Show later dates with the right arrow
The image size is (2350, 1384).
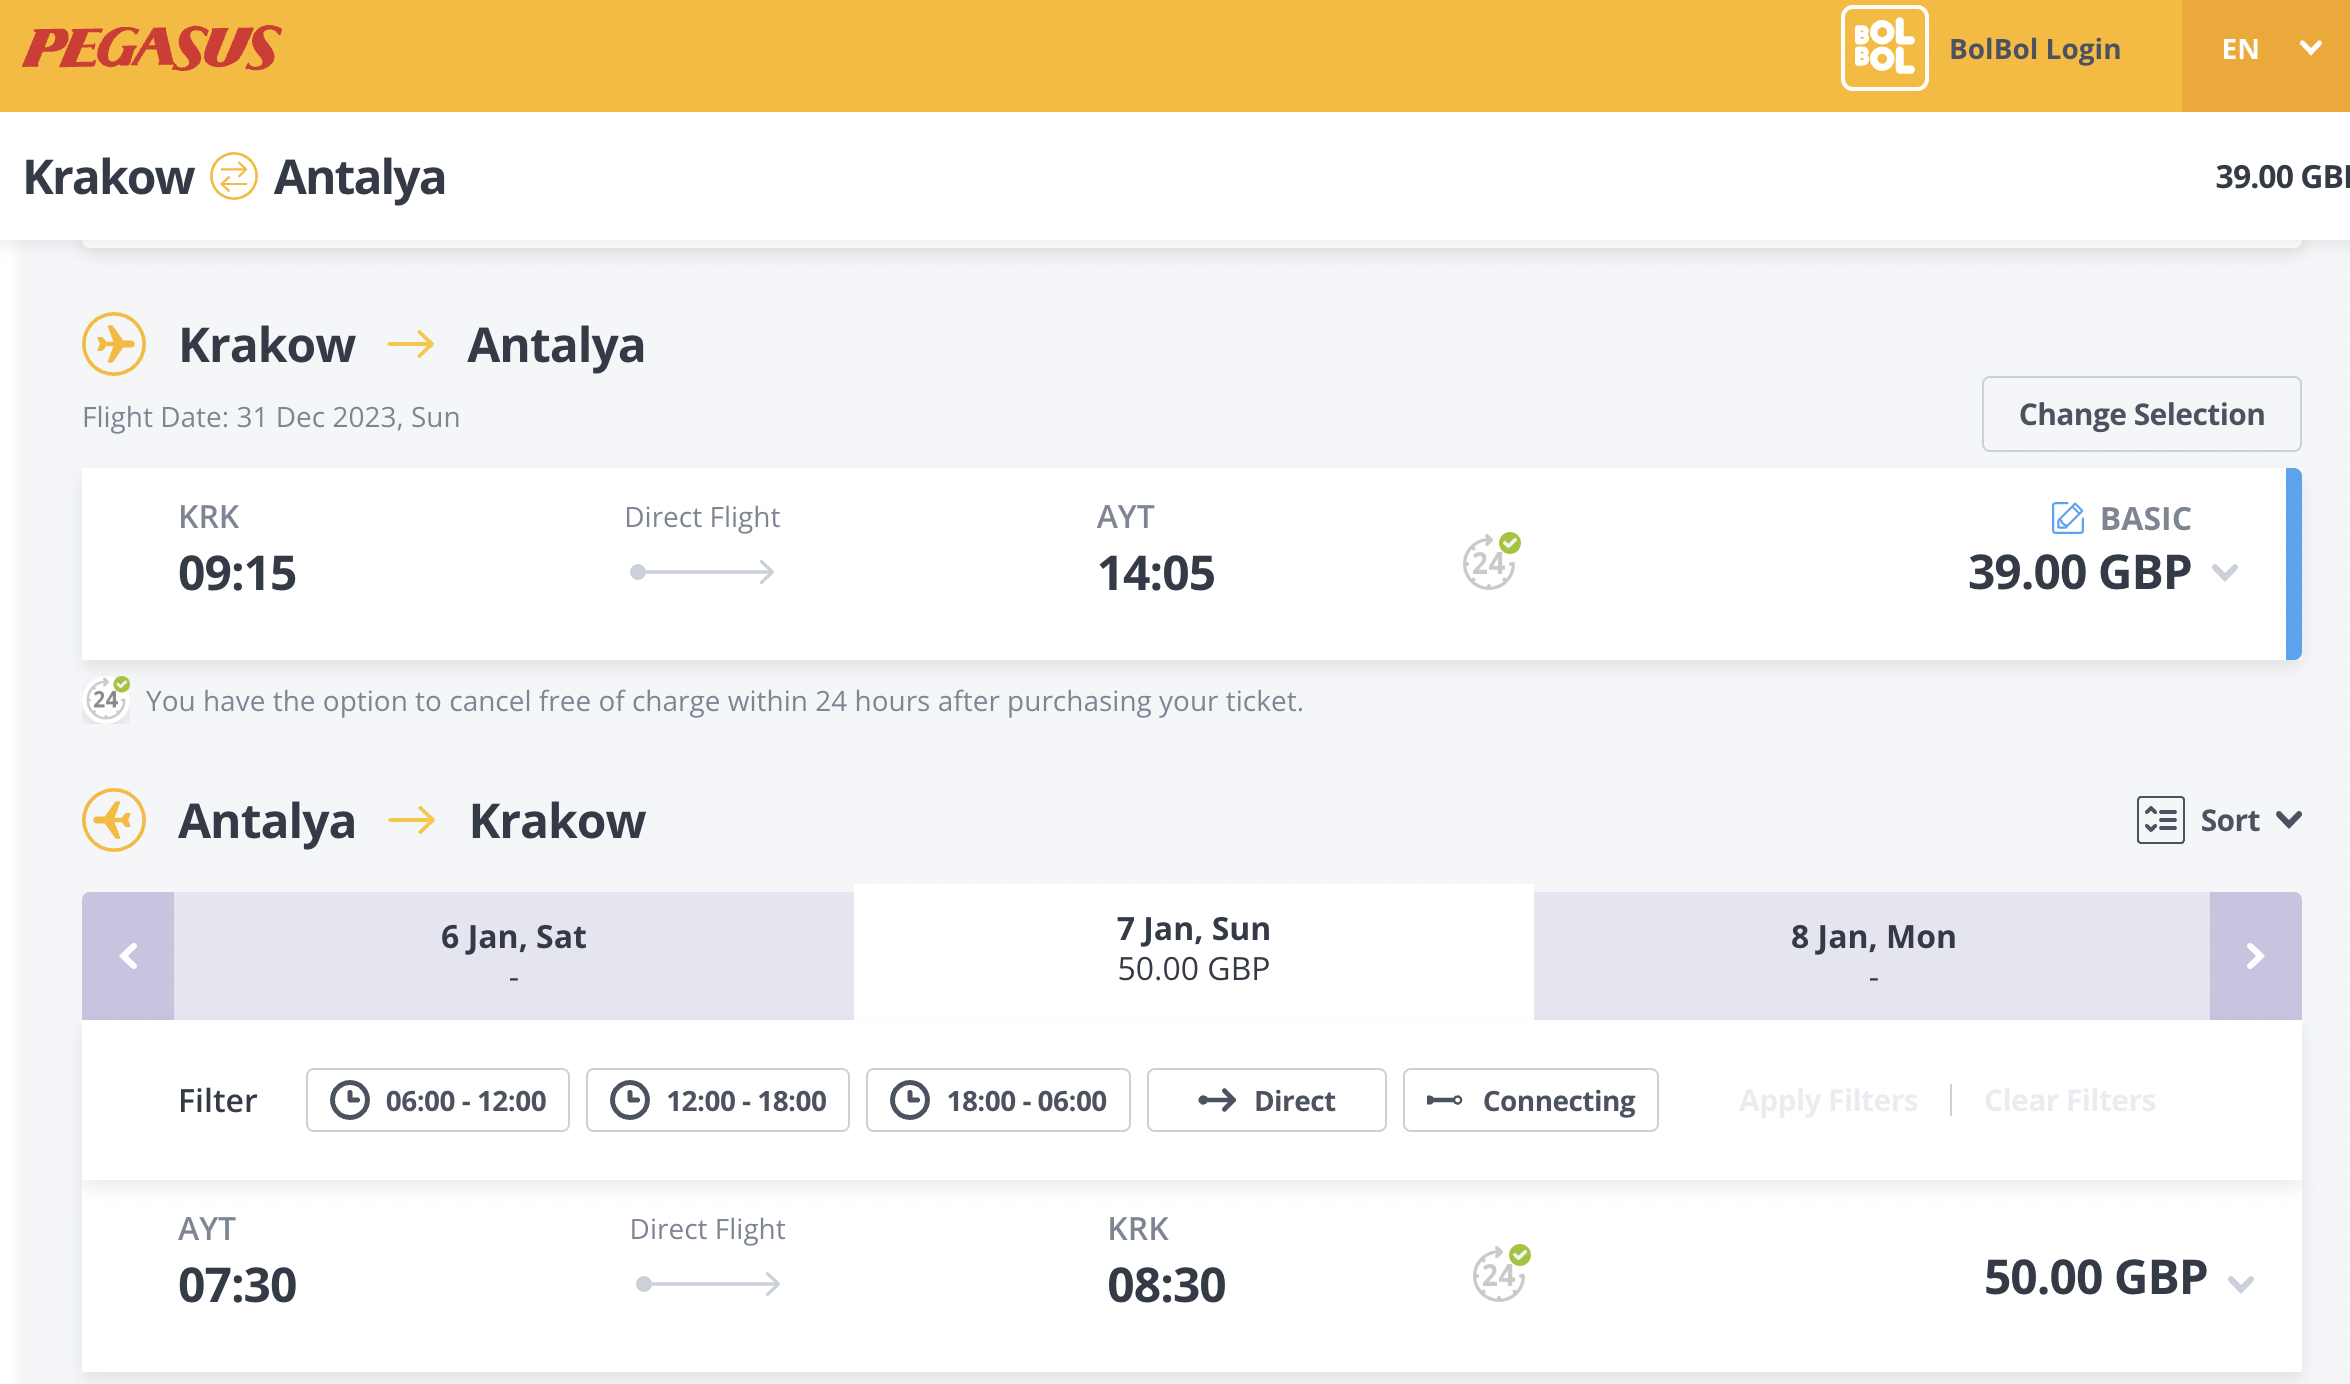[2255, 956]
